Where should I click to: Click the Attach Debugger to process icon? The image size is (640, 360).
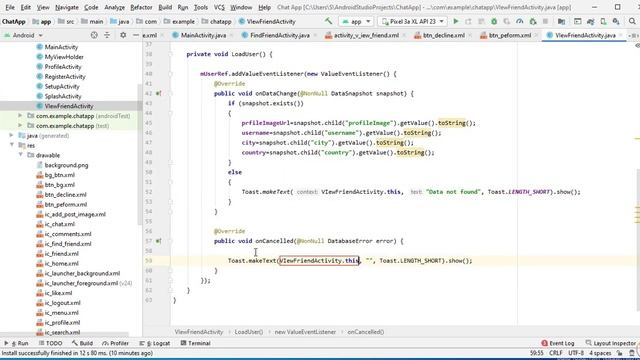(533, 21)
